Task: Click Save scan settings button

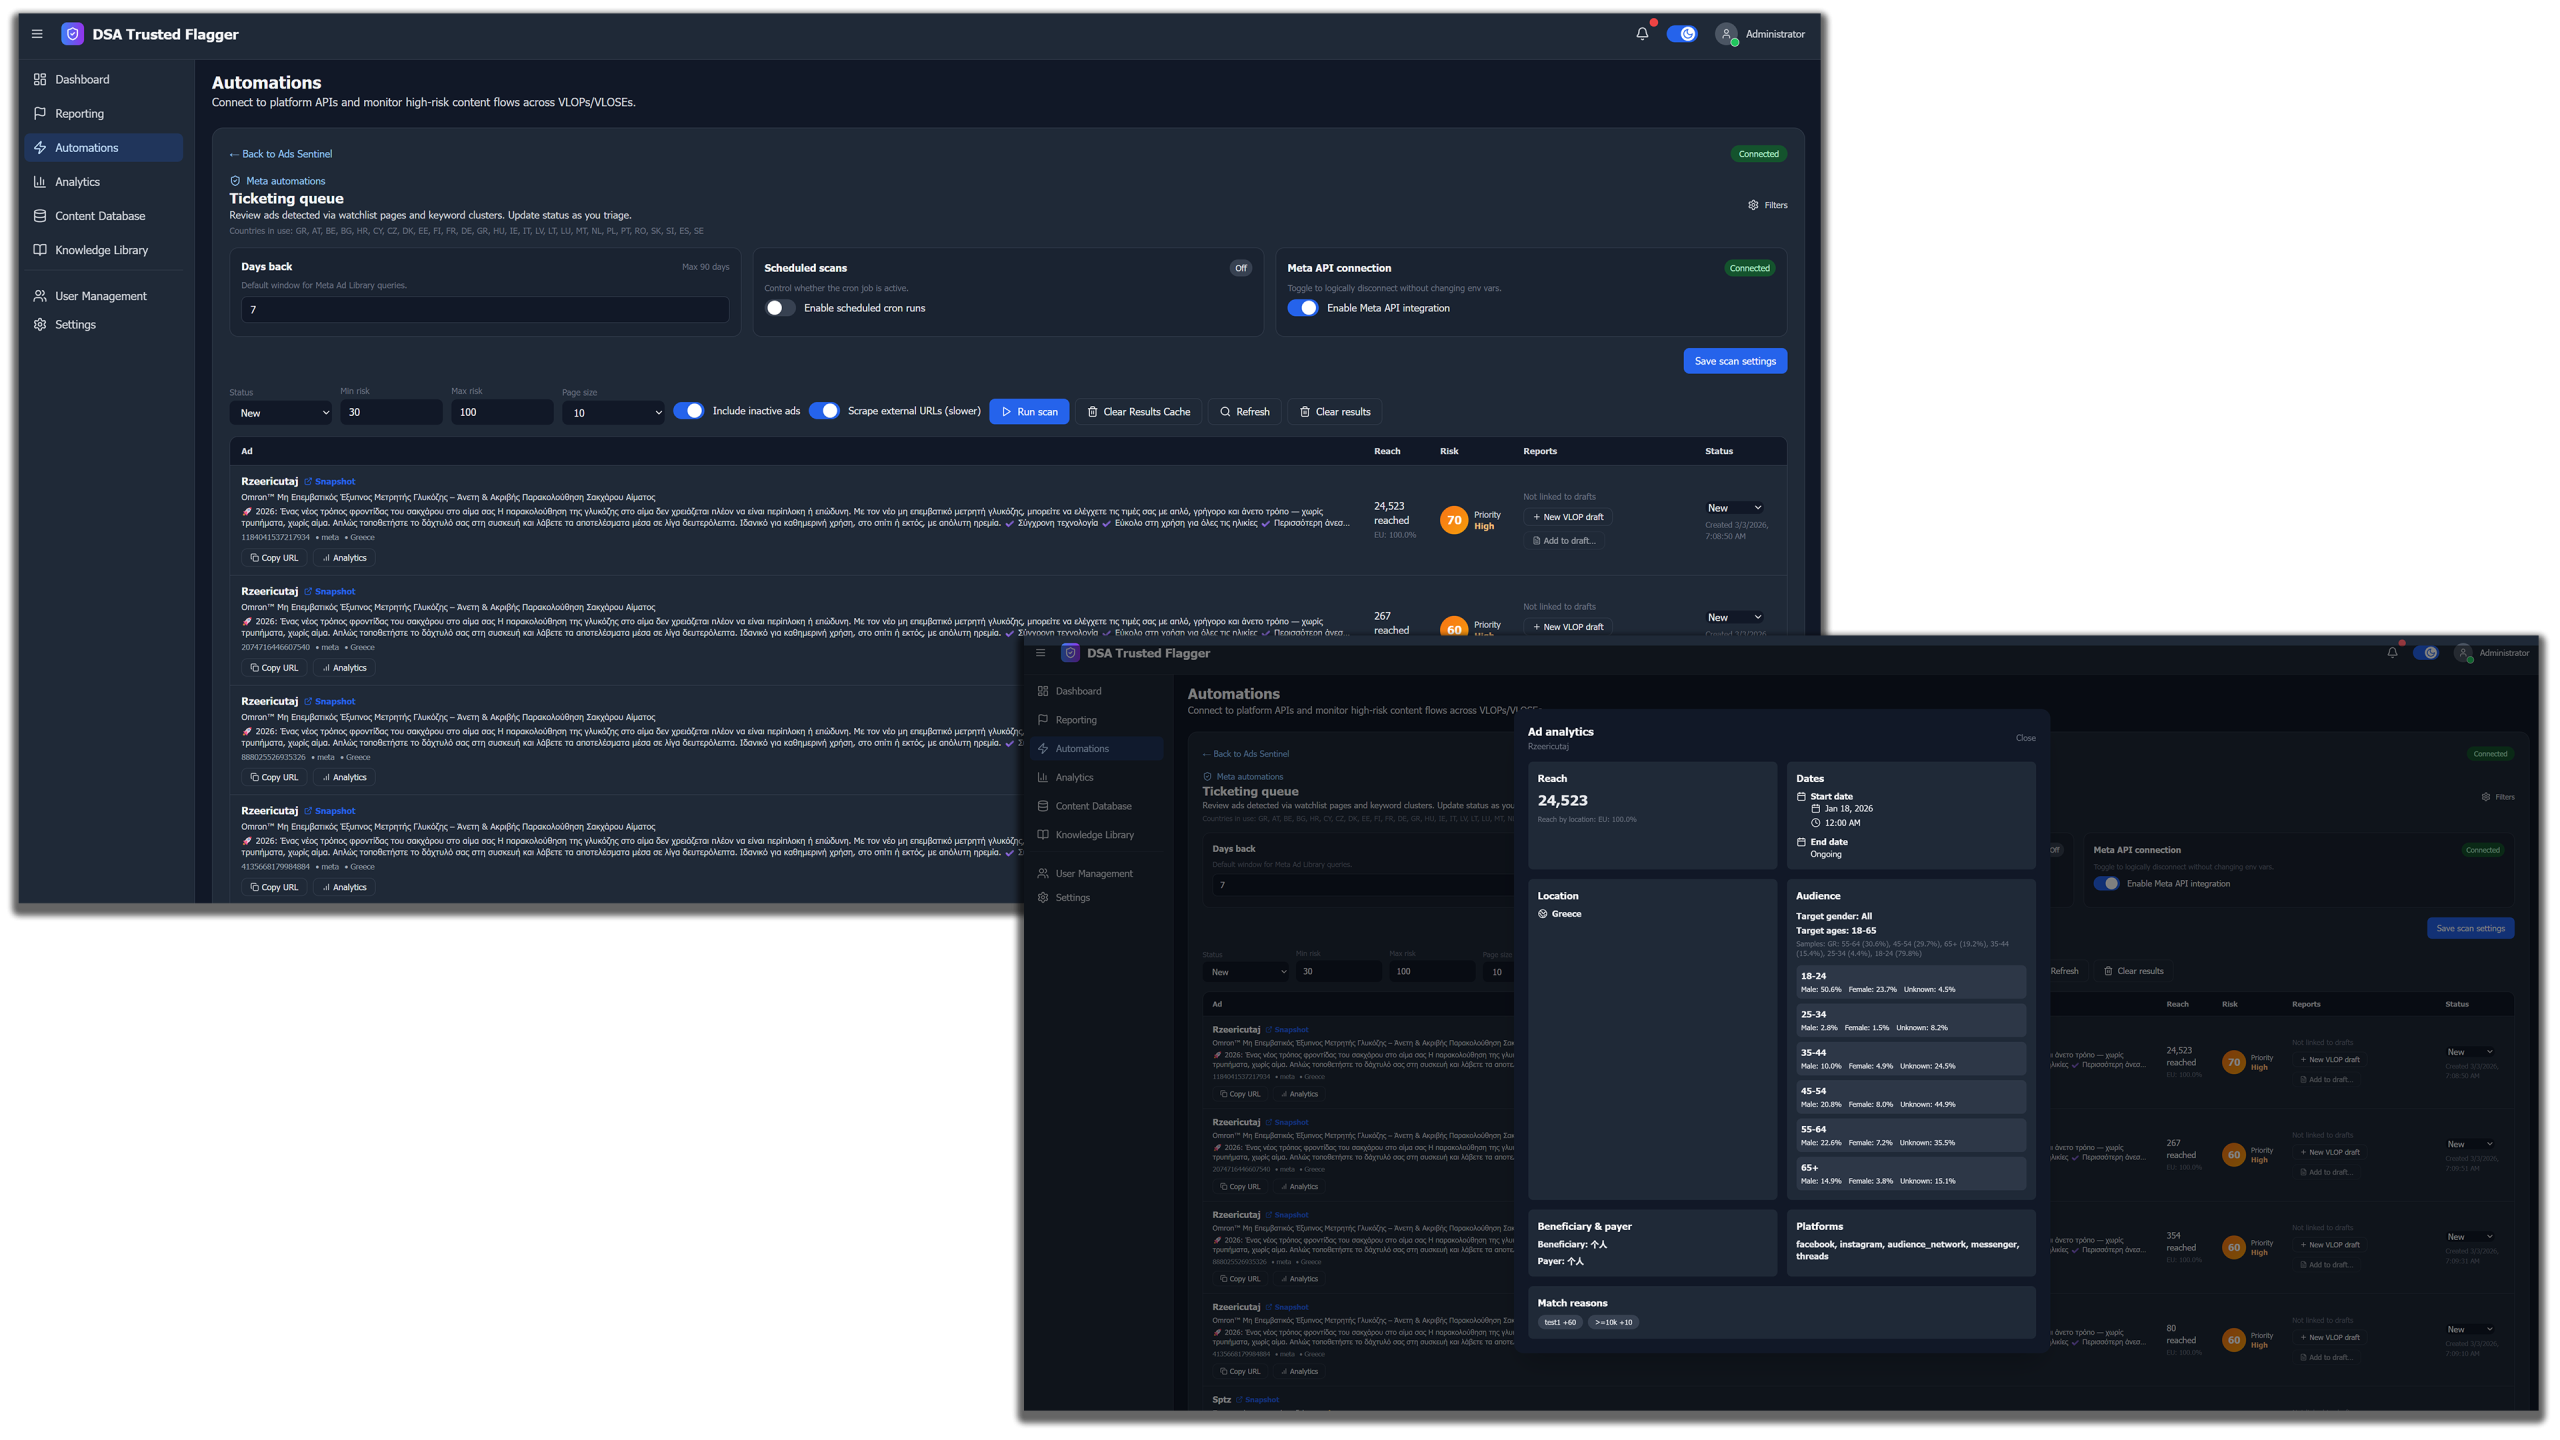Action: (1735, 361)
